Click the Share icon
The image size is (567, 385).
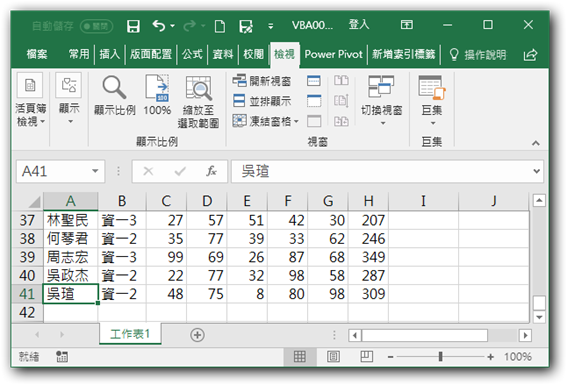tap(530, 55)
